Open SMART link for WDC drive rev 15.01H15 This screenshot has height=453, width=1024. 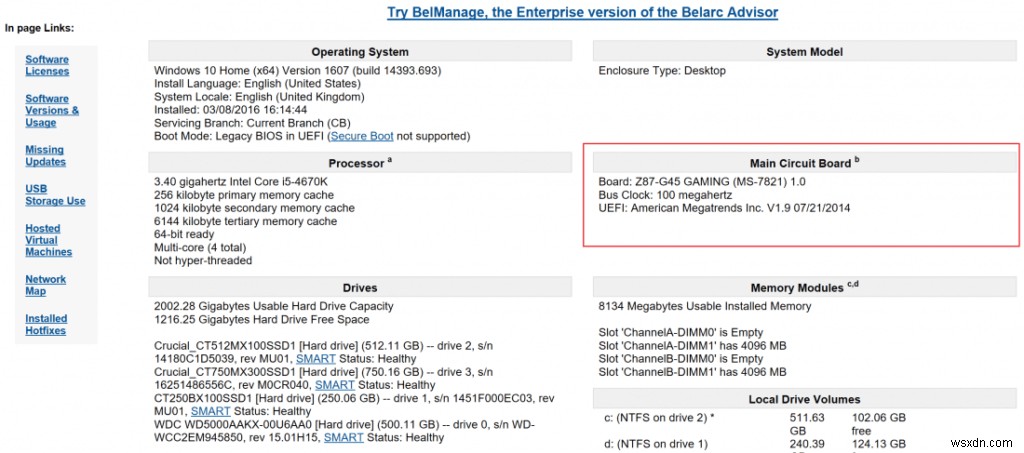343,437
